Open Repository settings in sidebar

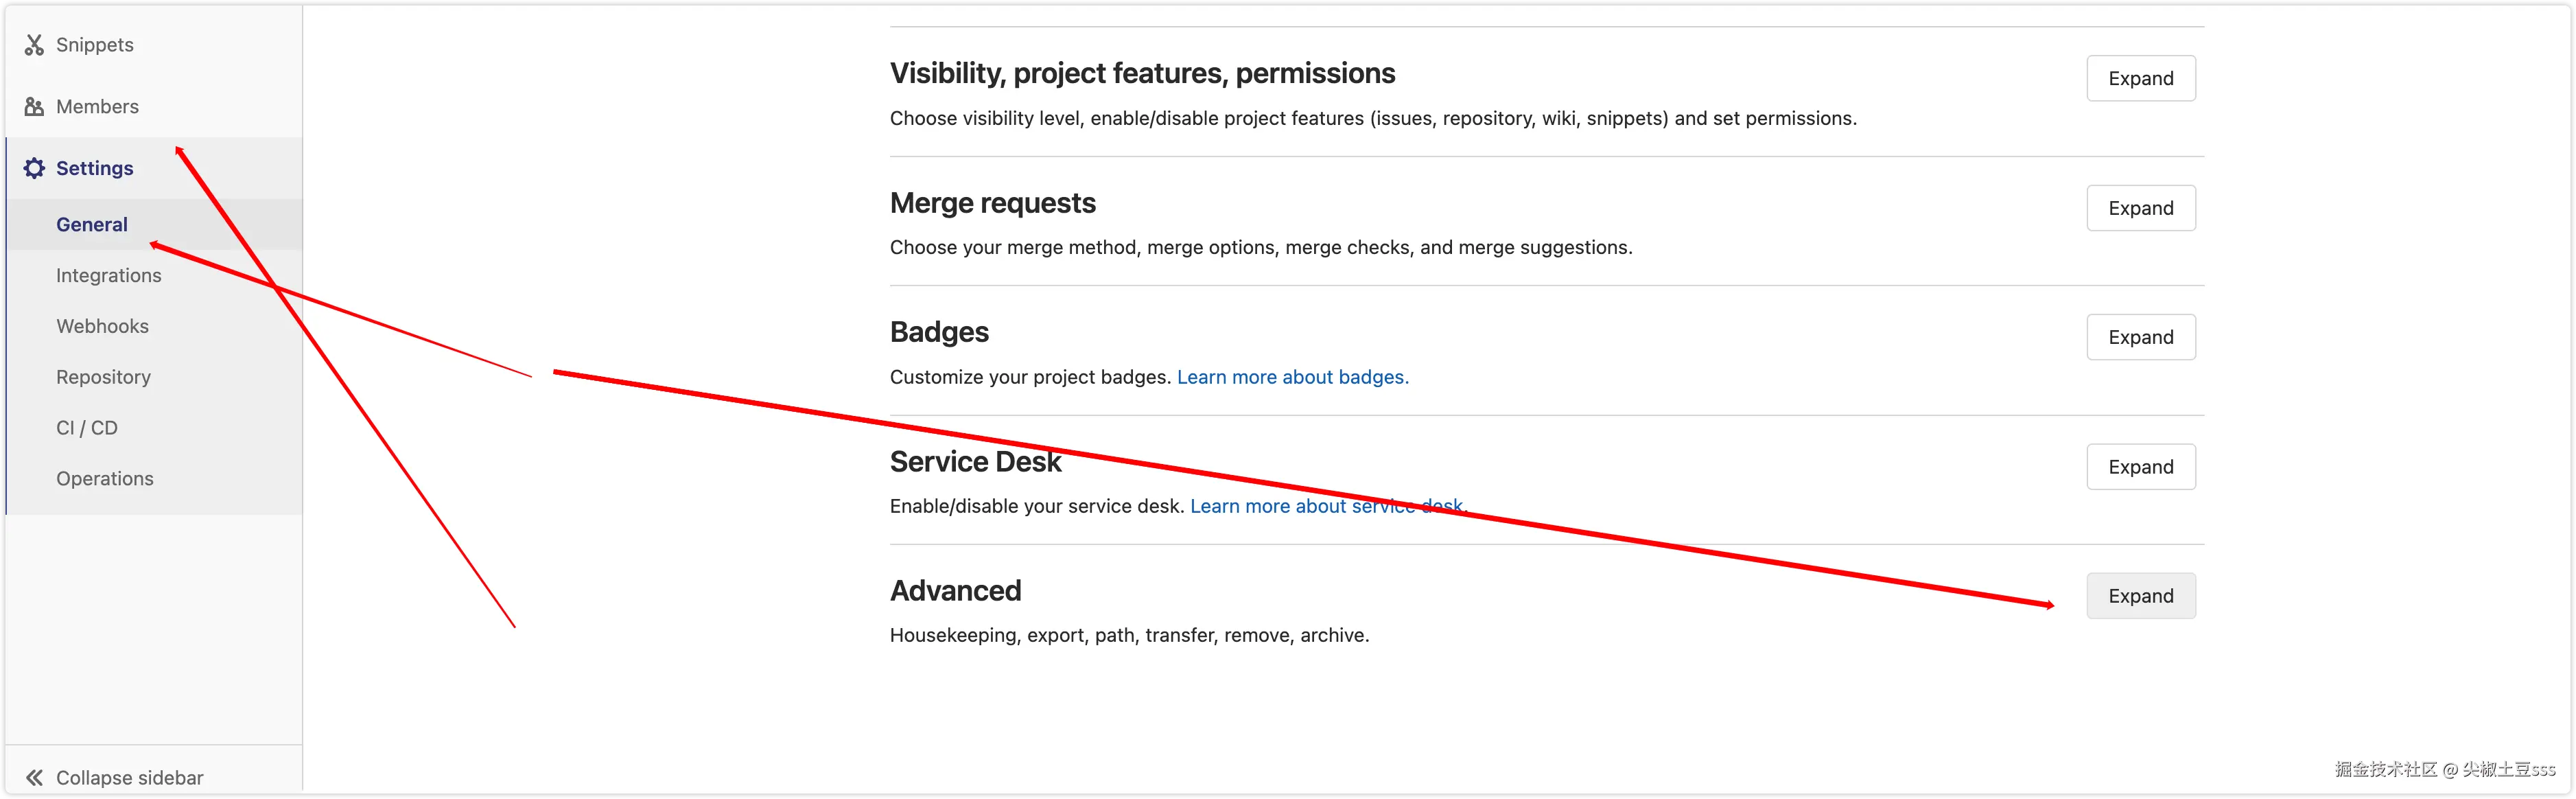click(x=103, y=377)
